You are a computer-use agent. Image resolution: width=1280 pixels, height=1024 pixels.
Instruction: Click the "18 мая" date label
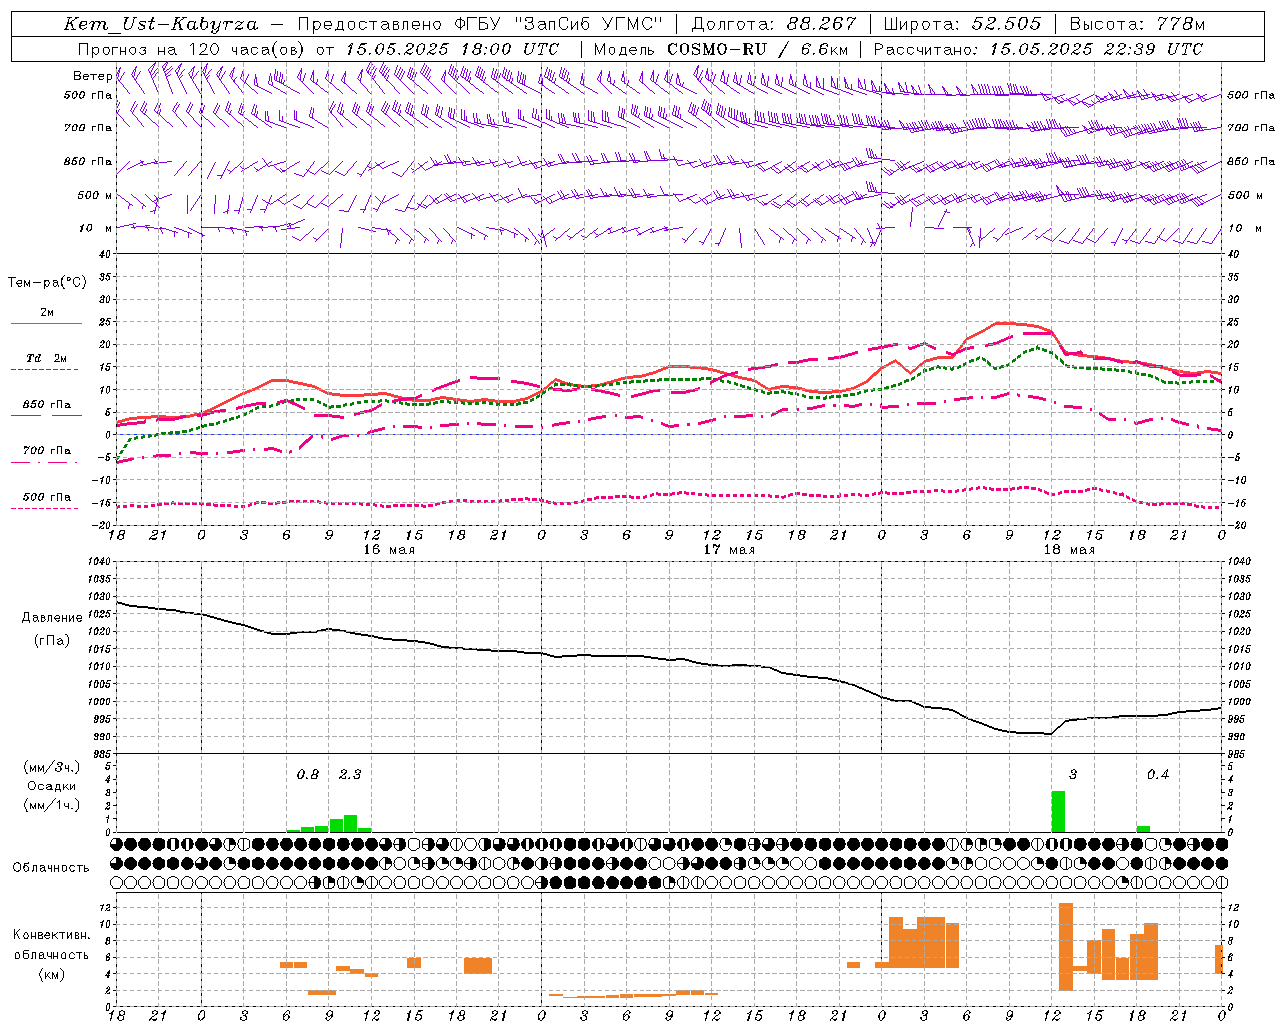coord(1069,550)
